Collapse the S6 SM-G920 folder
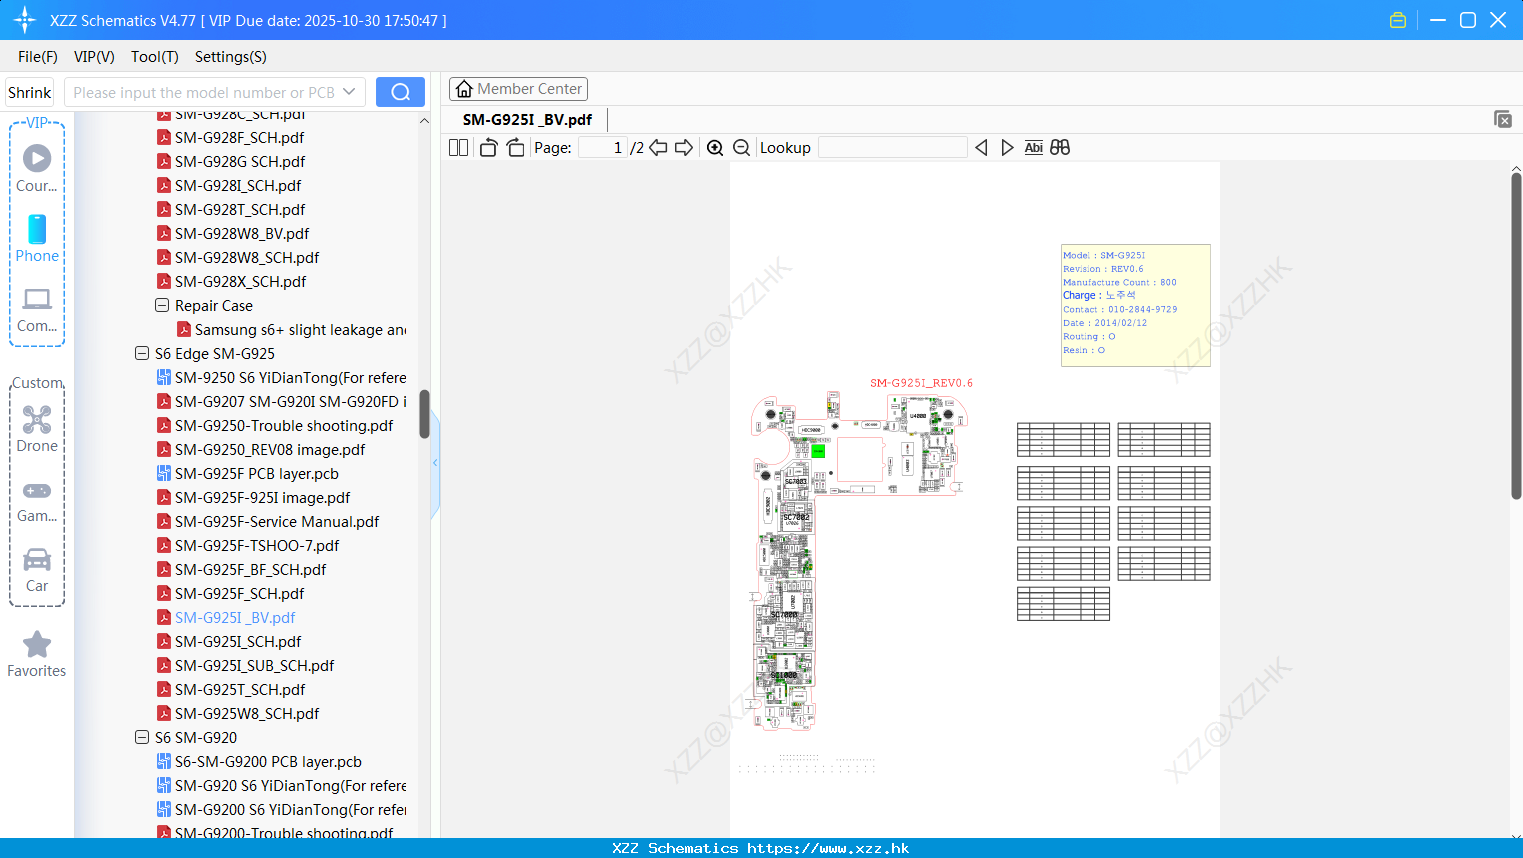1523x858 pixels. (x=142, y=737)
